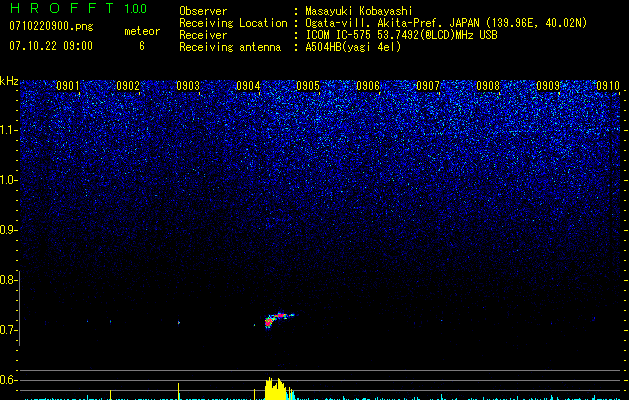Click the Receiving Location label
629x400 pixels.
coord(233,23)
